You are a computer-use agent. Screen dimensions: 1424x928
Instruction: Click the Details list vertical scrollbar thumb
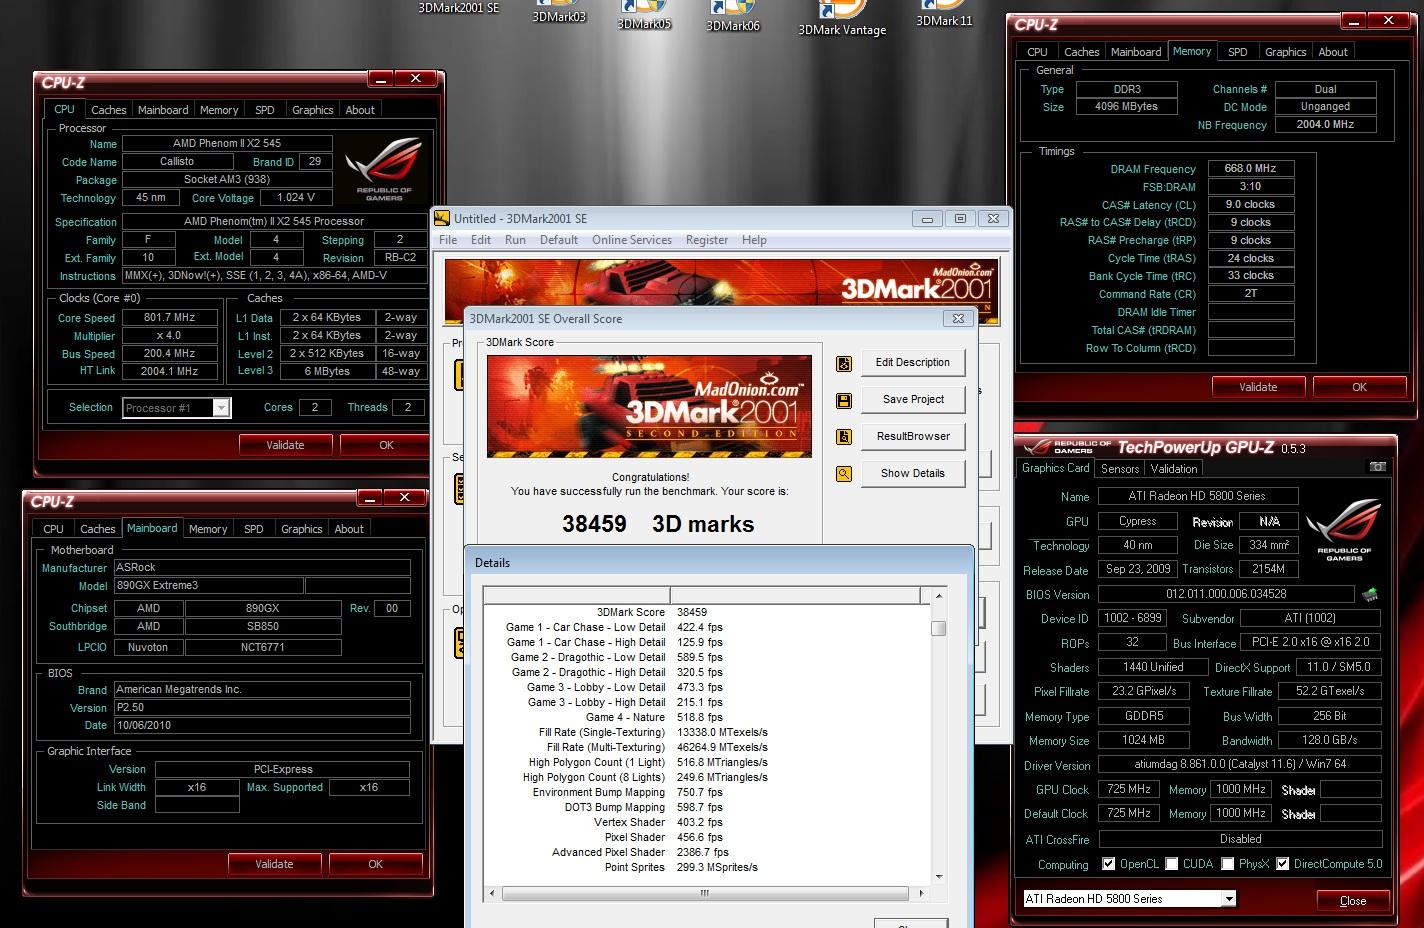tap(938, 628)
